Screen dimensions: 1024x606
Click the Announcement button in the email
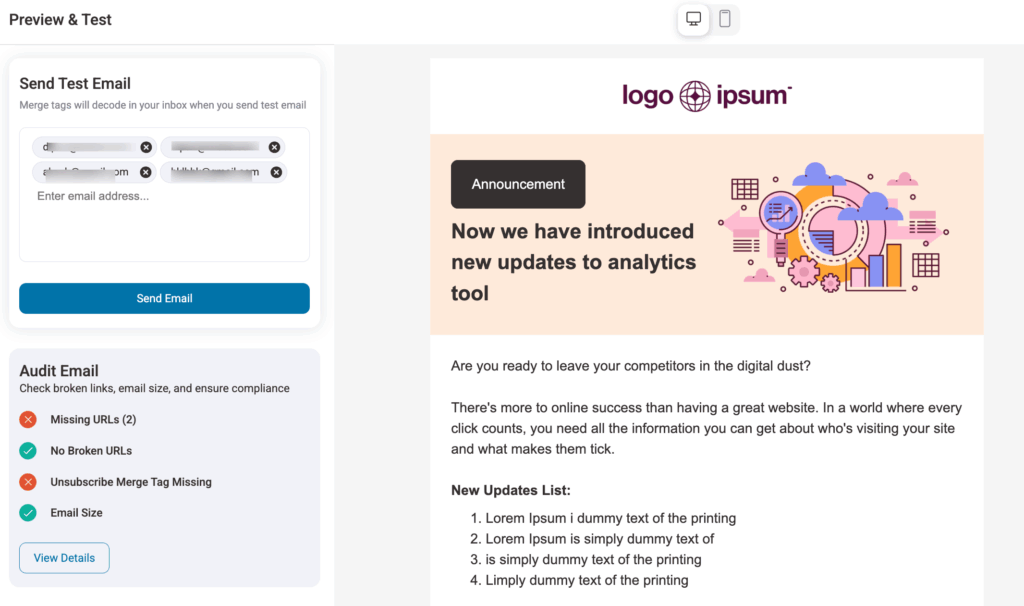point(518,184)
